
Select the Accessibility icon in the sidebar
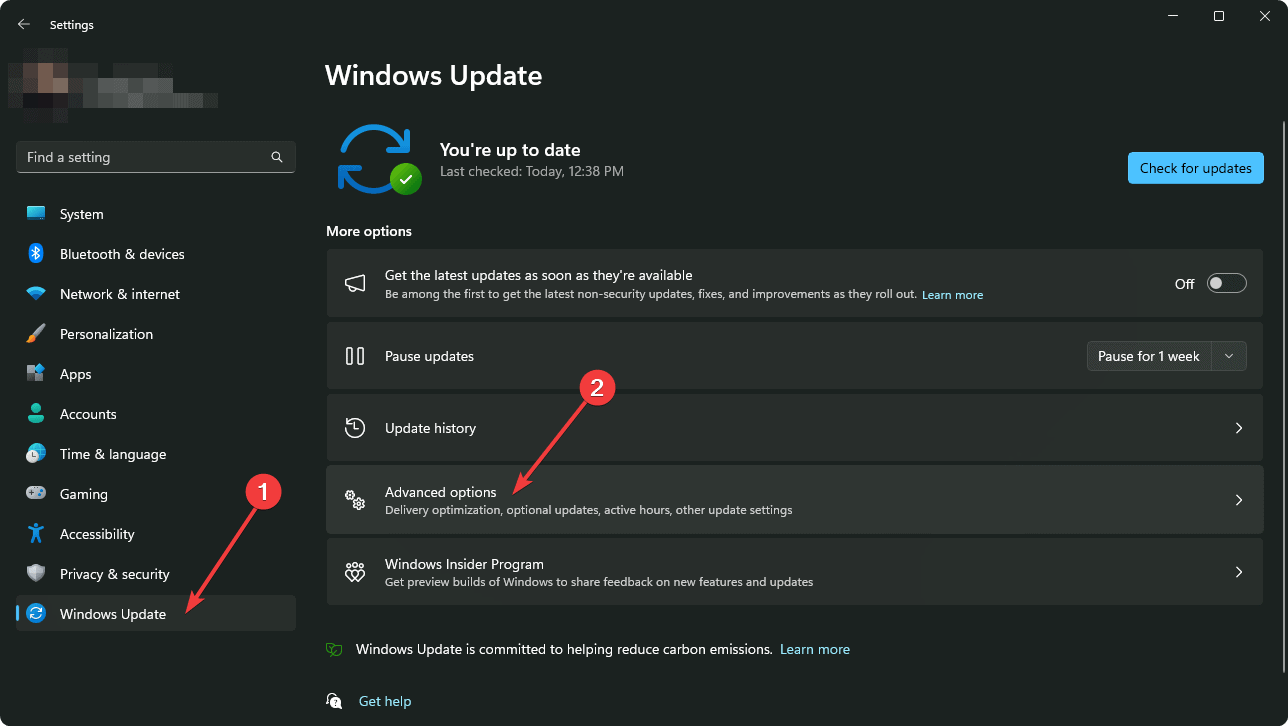pos(36,533)
